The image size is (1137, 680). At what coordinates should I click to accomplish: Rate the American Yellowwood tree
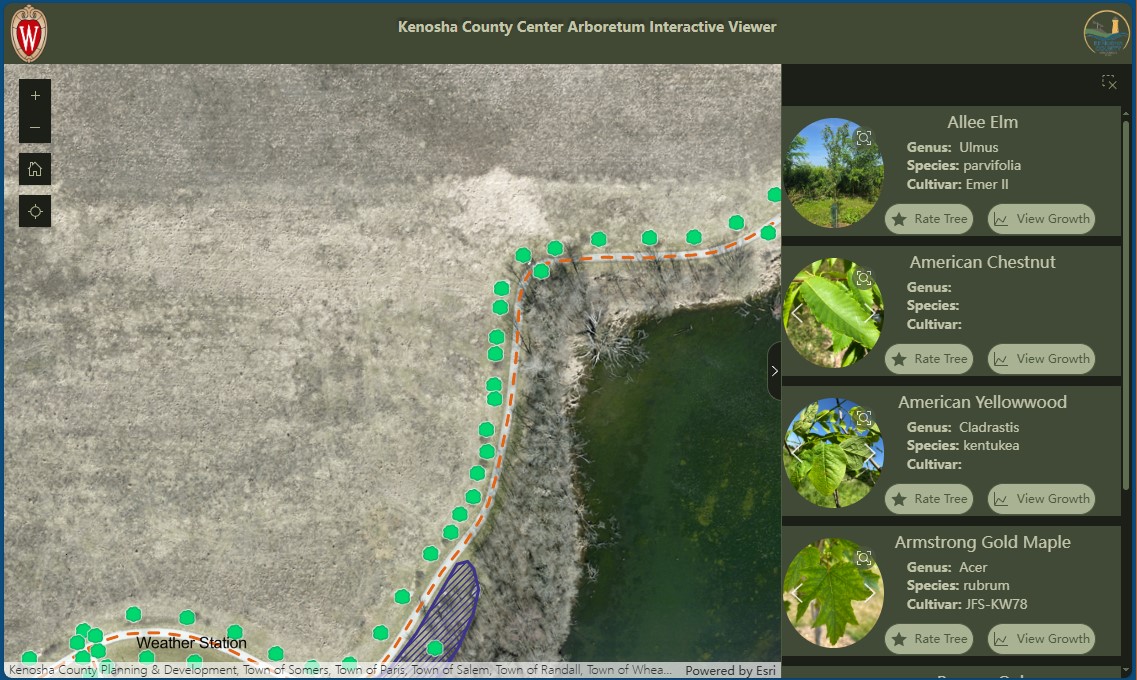coord(929,499)
